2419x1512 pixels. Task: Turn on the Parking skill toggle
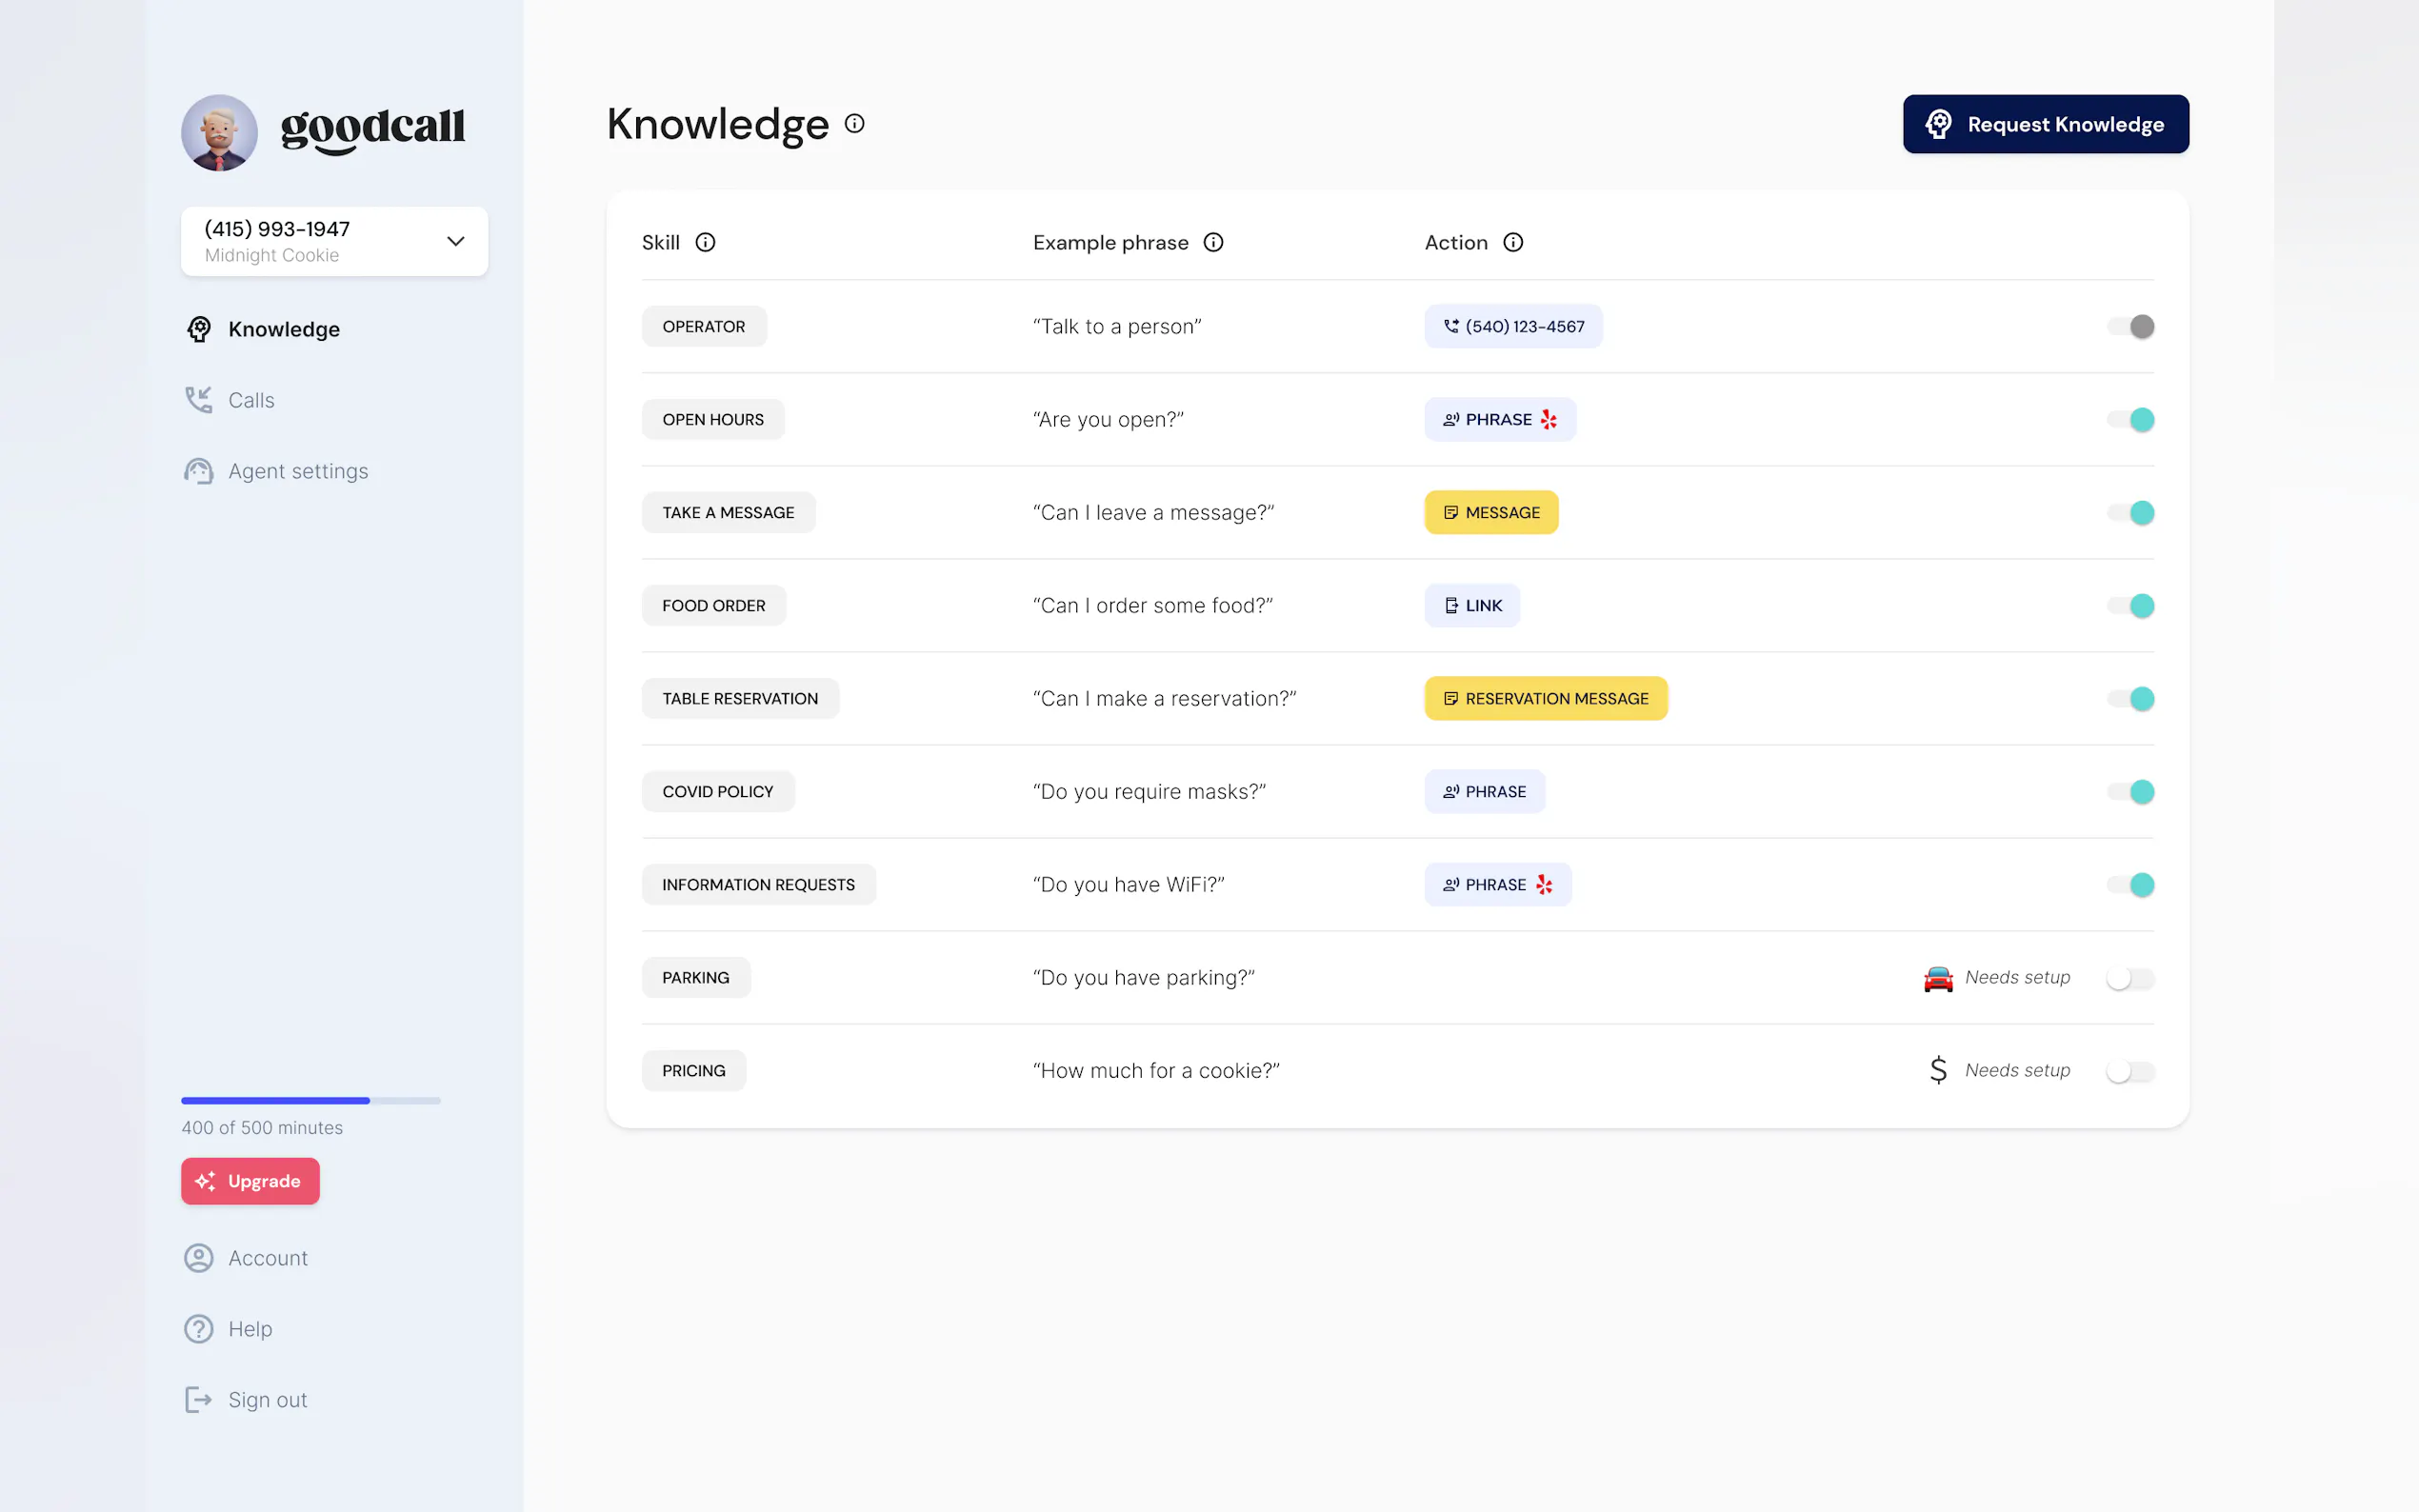pos(2130,978)
